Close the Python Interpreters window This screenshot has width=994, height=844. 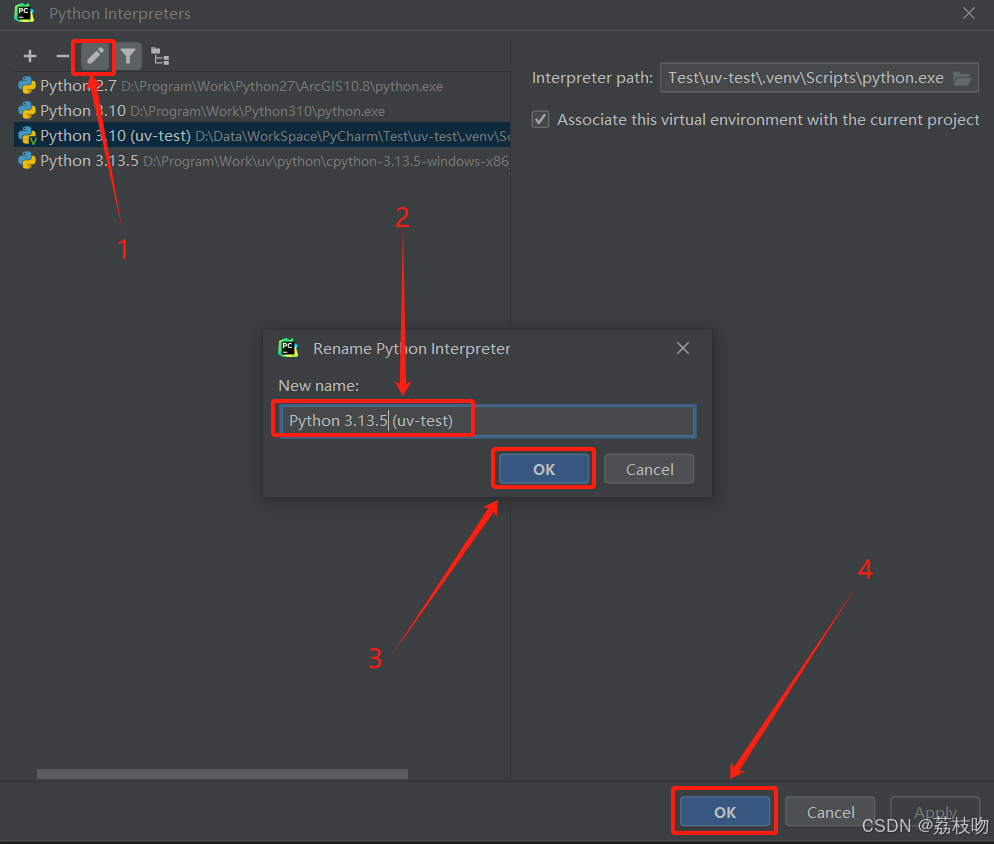coord(969,13)
